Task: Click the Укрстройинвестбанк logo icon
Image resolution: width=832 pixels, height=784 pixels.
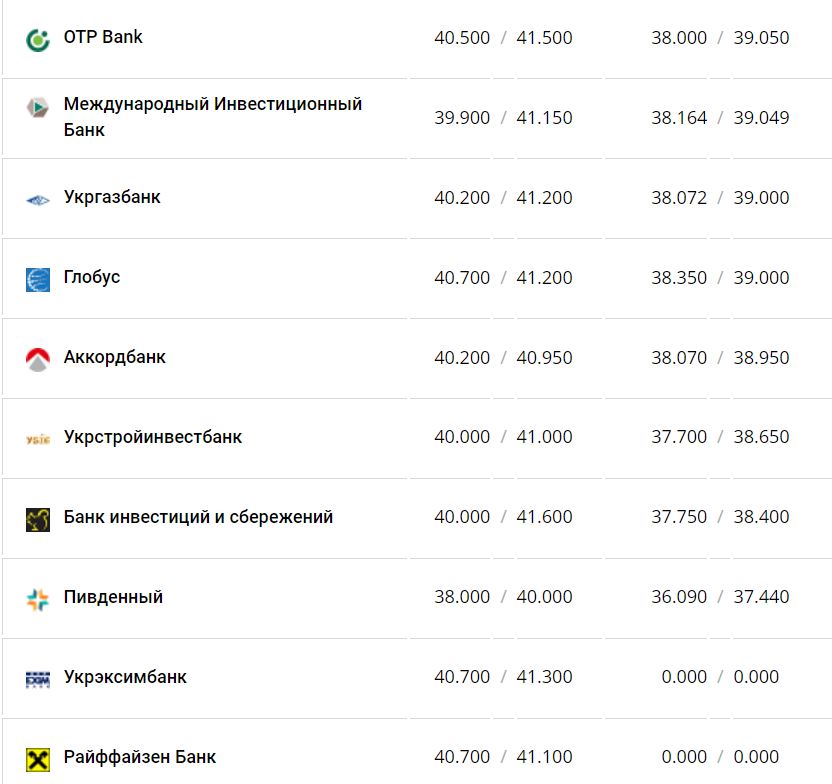Action: [x=38, y=439]
